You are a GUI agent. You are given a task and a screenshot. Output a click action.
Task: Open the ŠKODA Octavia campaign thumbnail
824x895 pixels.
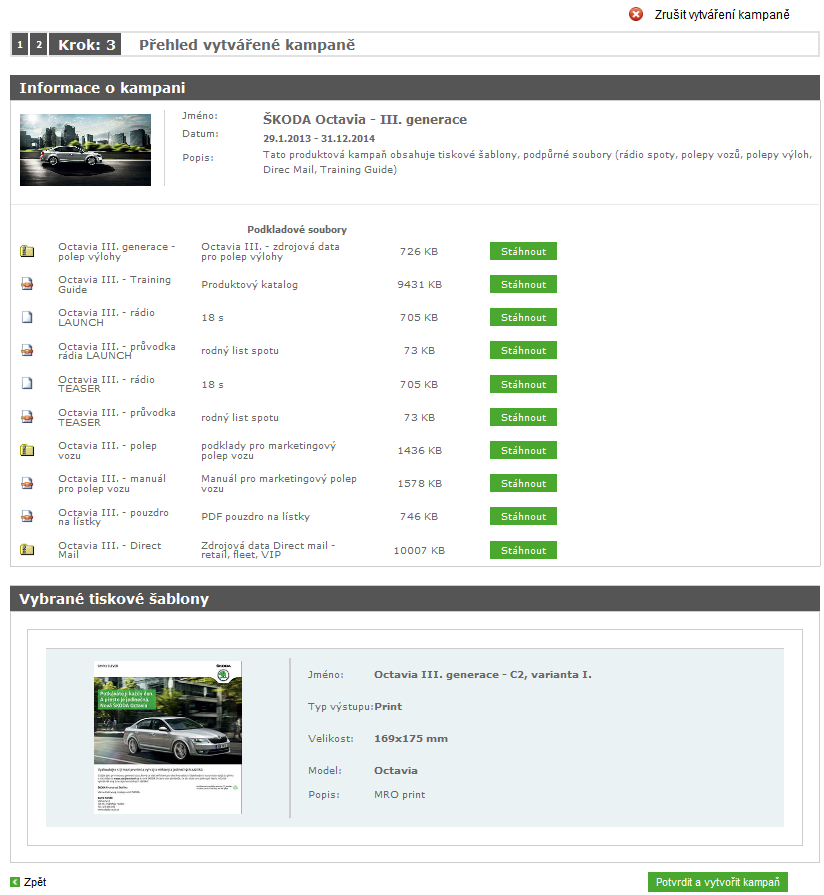pyautogui.click(x=86, y=150)
